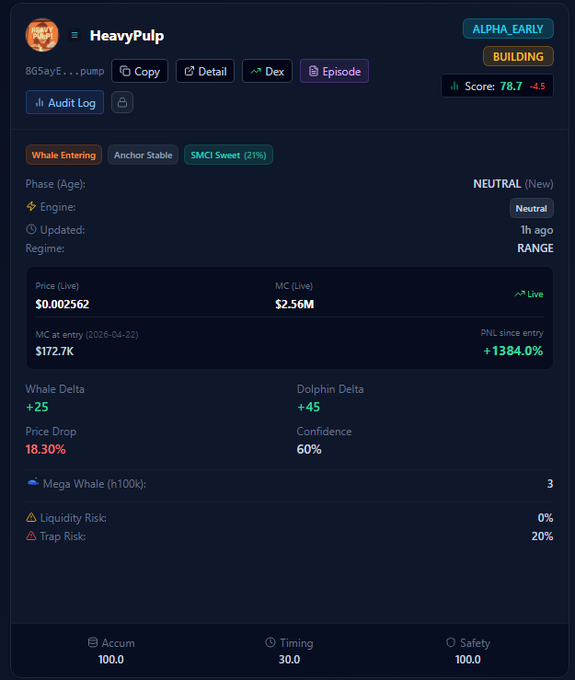Open the Episode page

click(334, 71)
